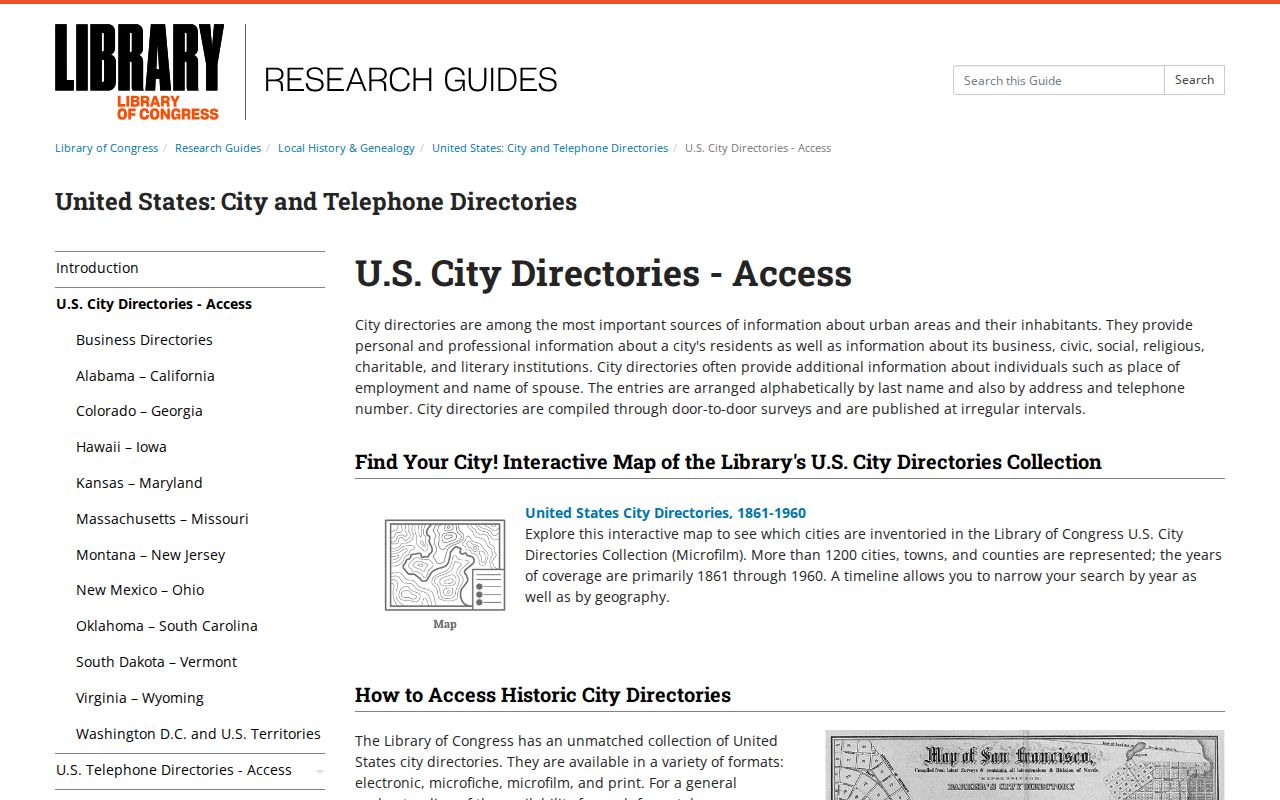Open Library of Congress breadcrumb link
This screenshot has height=800, width=1280.
tap(106, 148)
